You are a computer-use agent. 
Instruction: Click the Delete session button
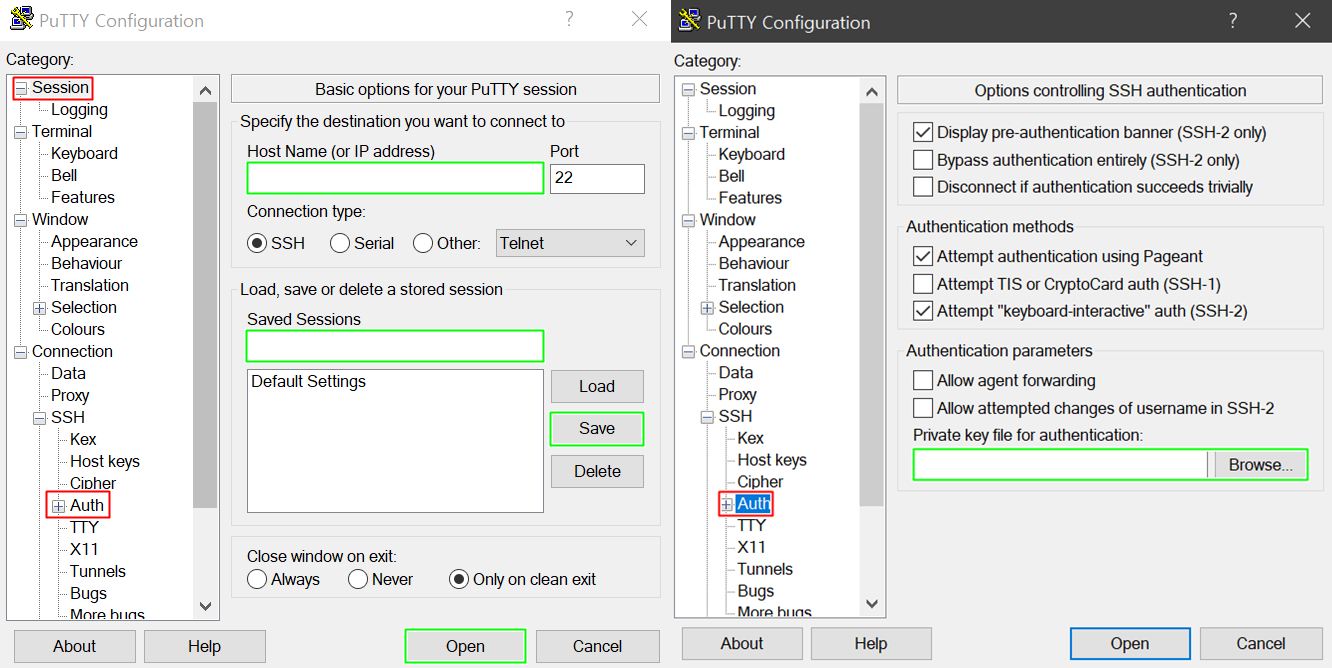597,471
